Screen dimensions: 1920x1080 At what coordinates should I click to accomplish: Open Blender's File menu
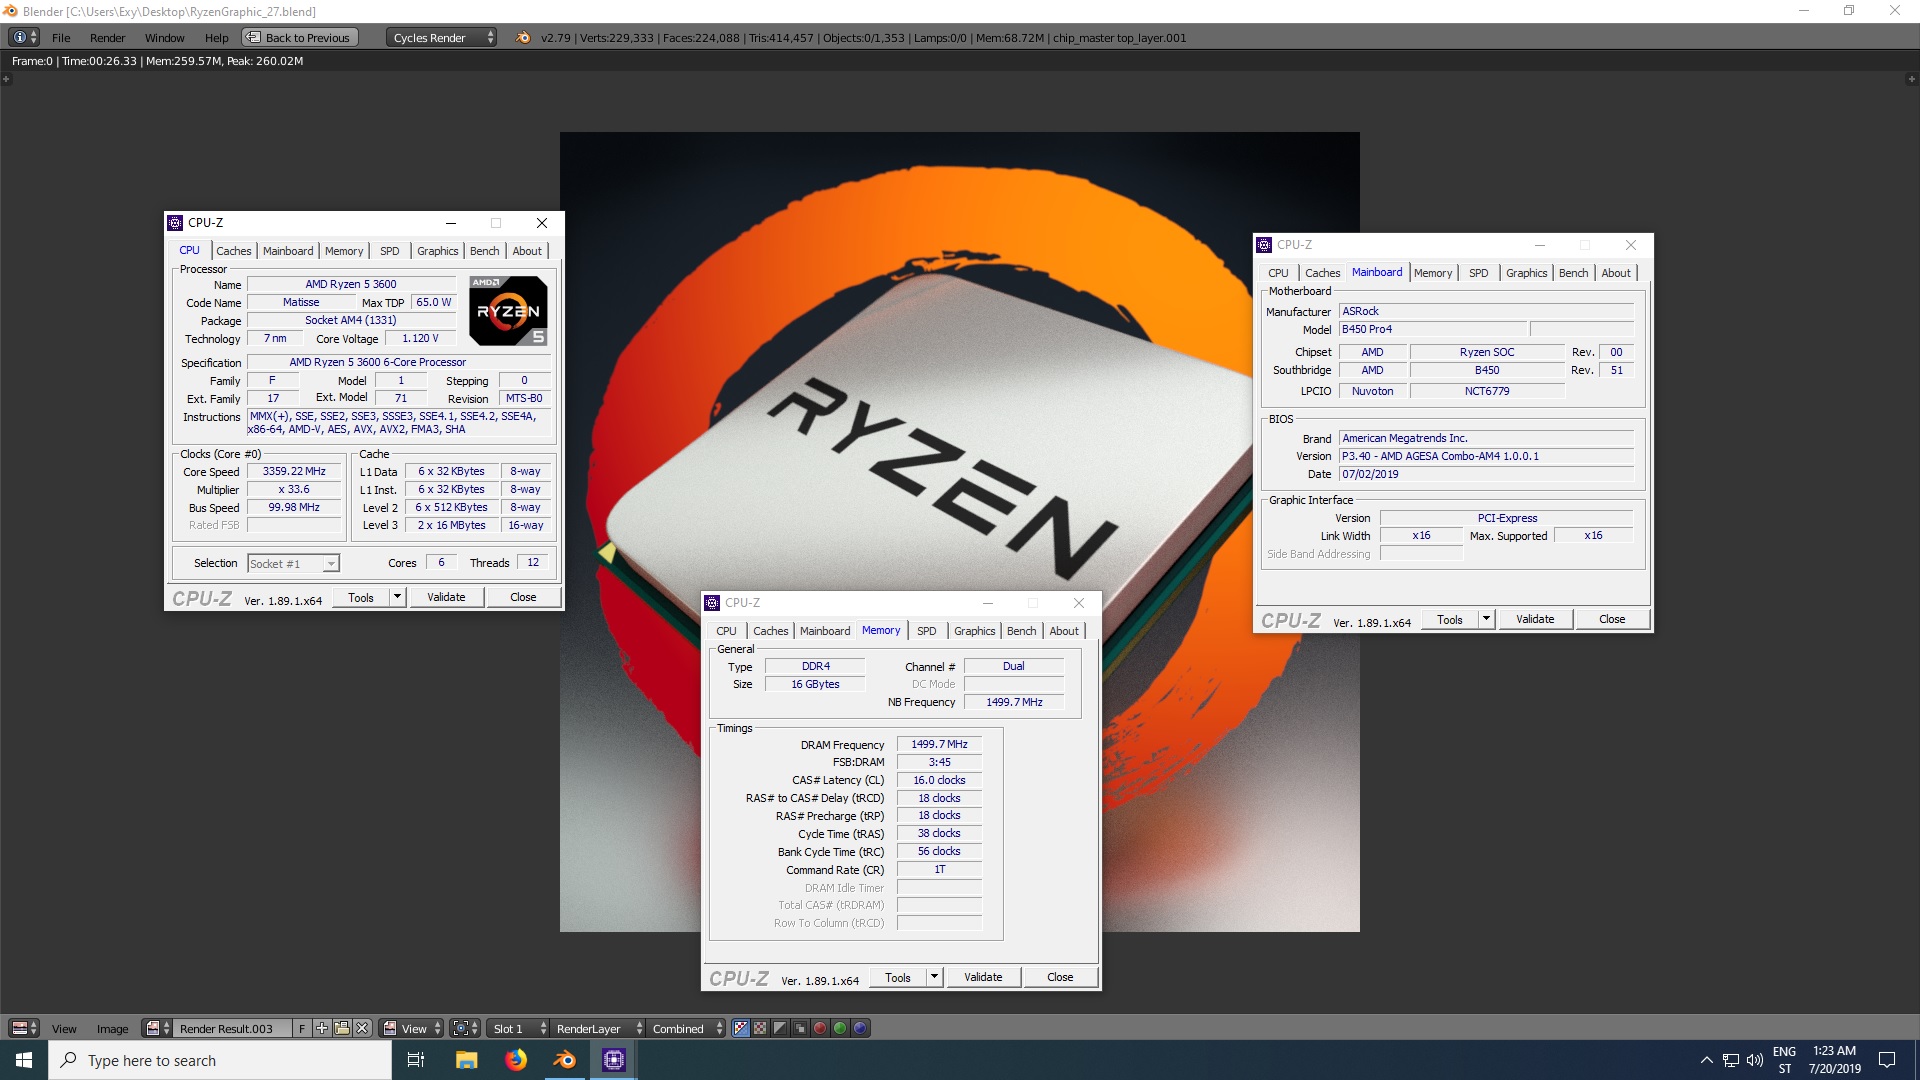point(61,38)
